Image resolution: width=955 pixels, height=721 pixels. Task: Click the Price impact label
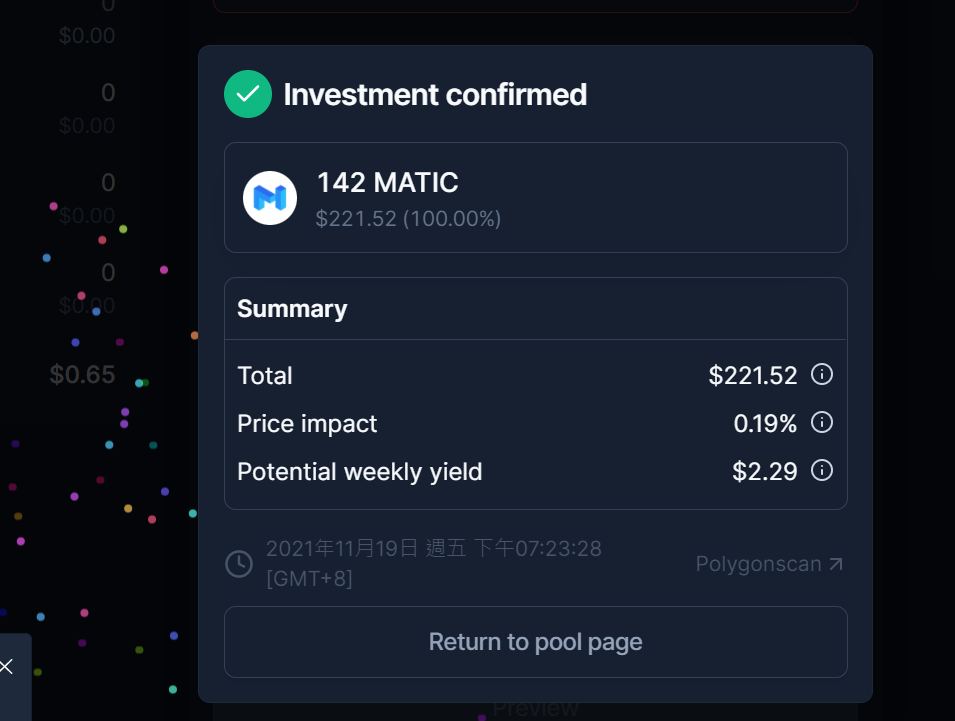tap(307, 424)
